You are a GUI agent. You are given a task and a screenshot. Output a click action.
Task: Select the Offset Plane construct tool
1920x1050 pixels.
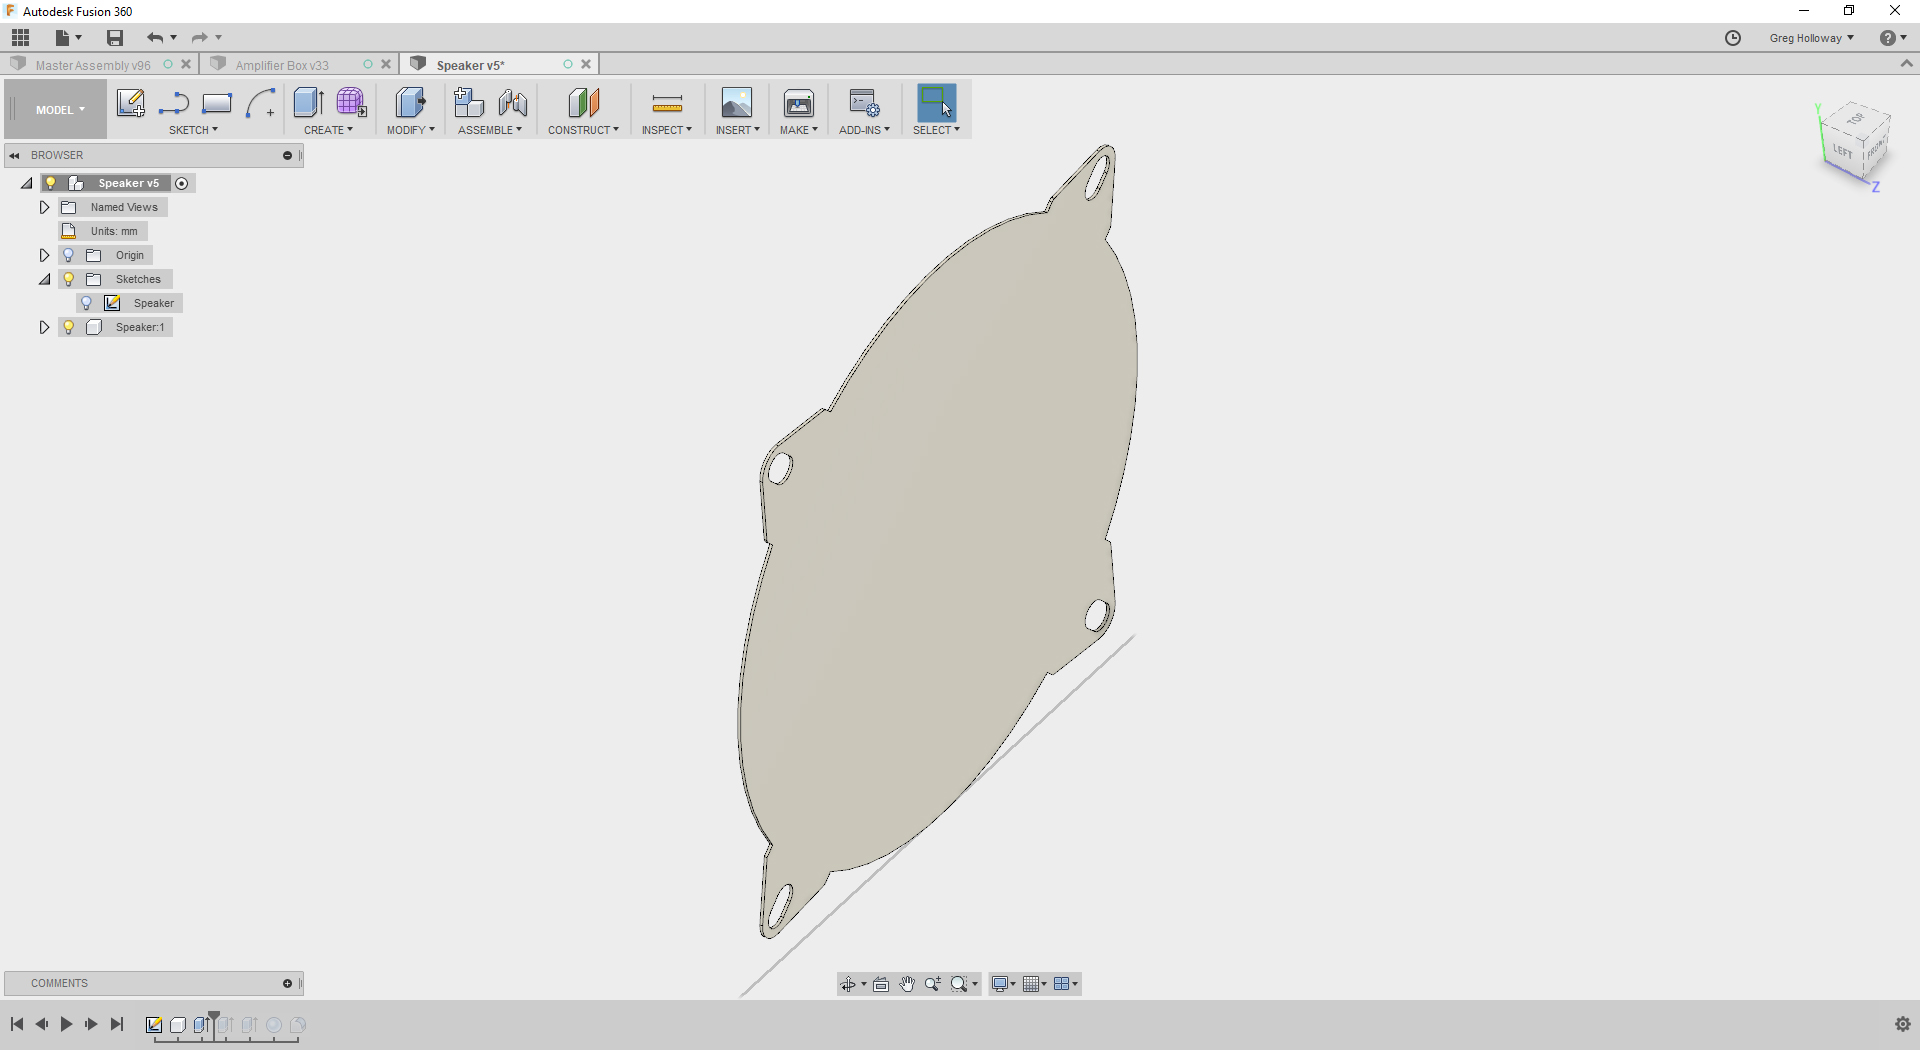583,103
